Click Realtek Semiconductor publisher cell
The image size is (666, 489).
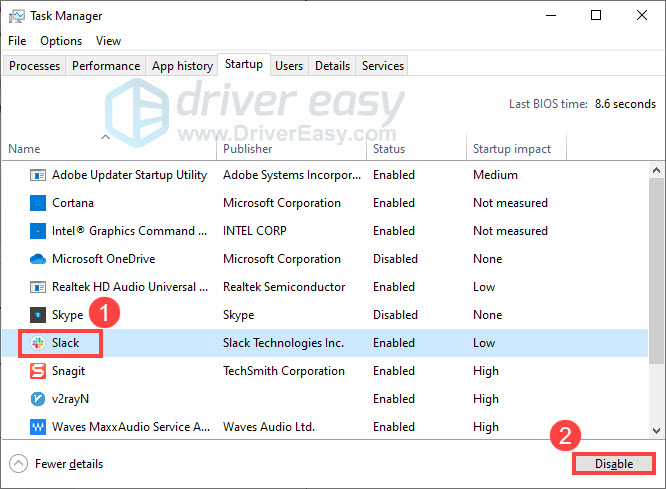284,287
